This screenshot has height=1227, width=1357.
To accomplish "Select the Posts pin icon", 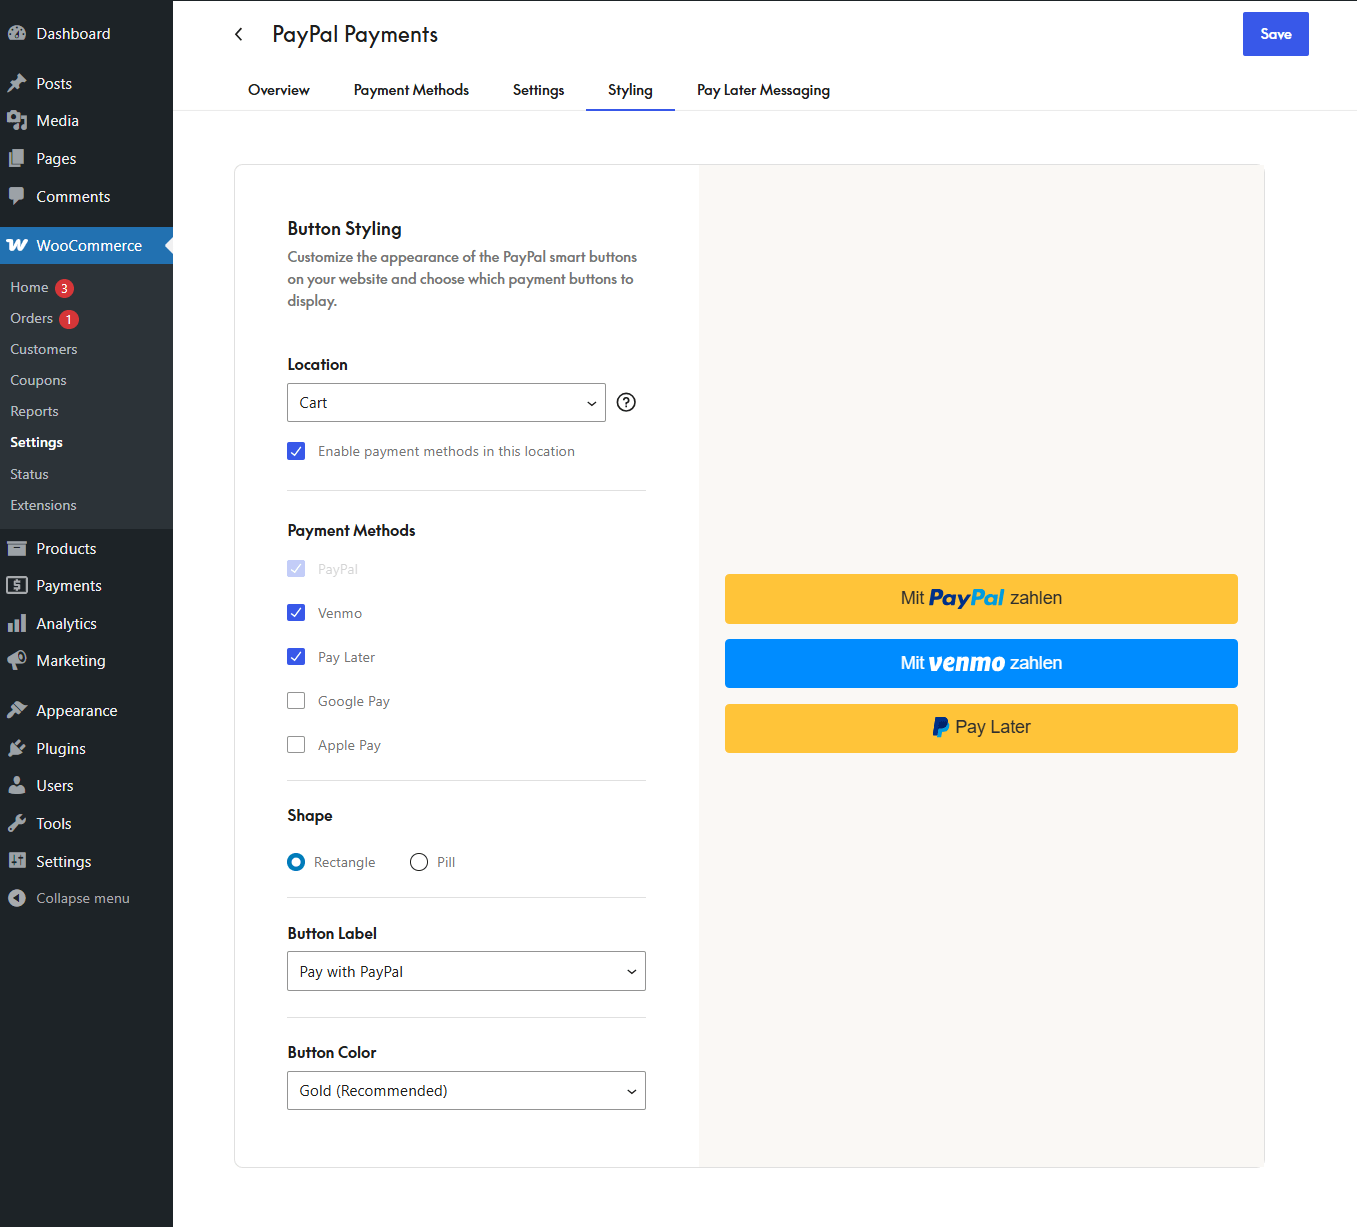I will [20, 83].
